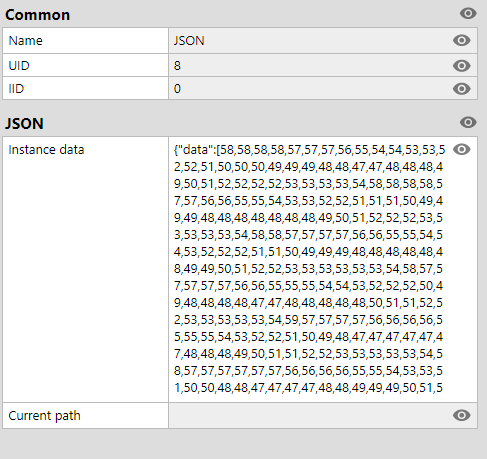Click the empty Current path field

[x=323, y=415]
